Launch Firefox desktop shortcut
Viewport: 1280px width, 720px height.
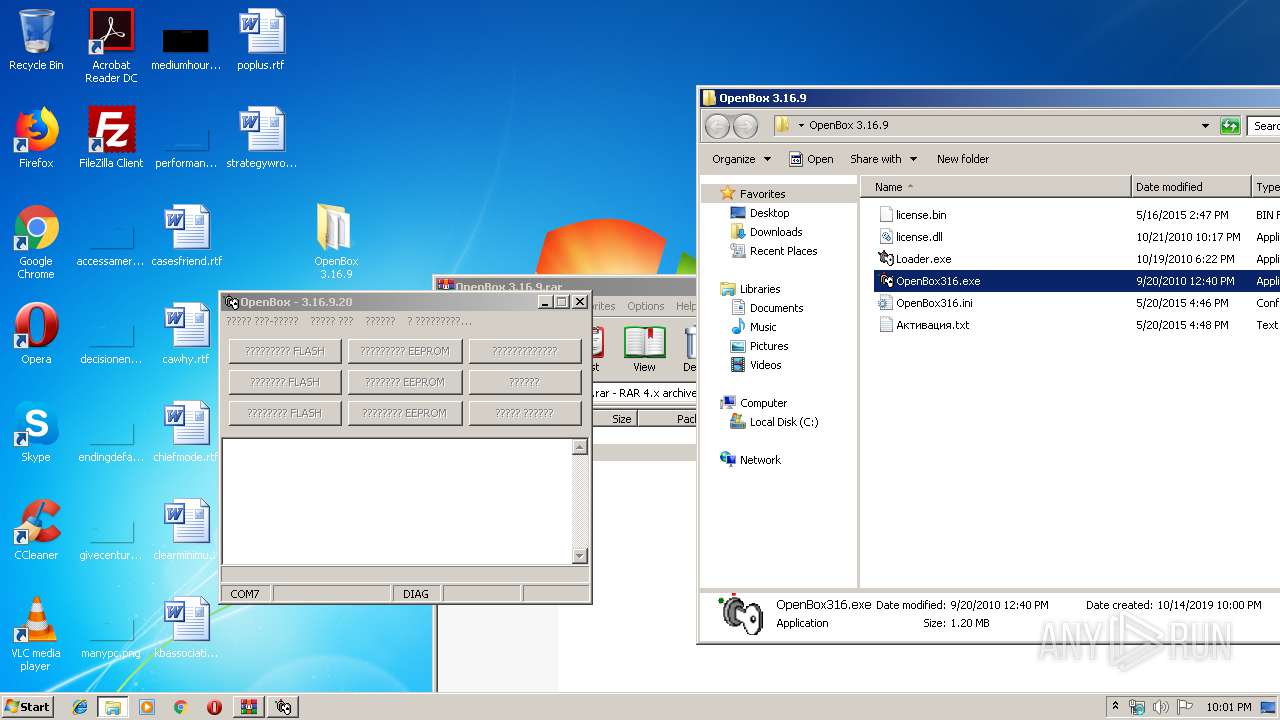(36, 138)
